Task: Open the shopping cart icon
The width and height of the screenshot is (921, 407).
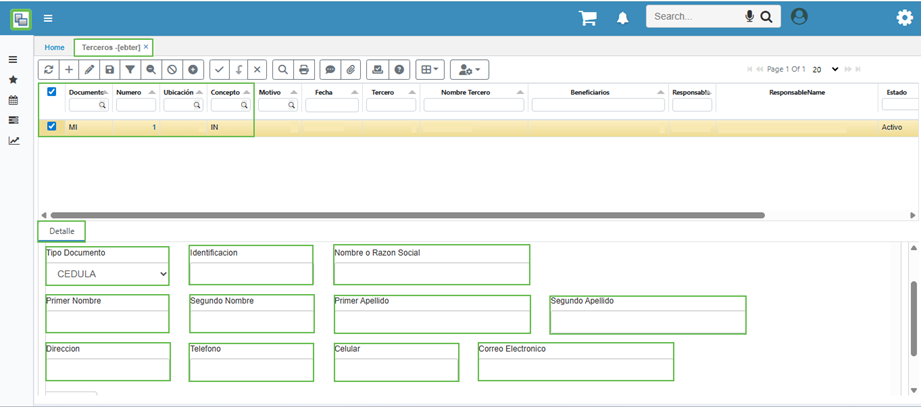Action: click(588, 18)
